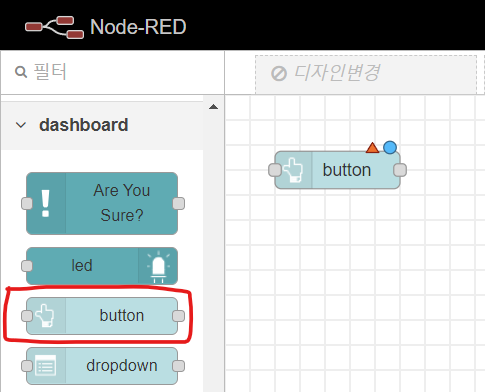The image size is (485, 392).
Task: Click the input port of palette button node
Action: [27, 316]
